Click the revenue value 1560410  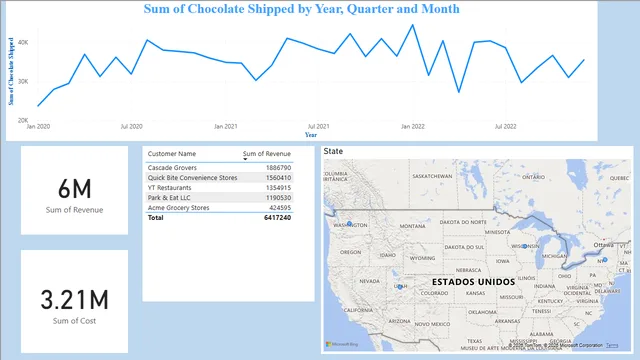click(x=278, y=178)
